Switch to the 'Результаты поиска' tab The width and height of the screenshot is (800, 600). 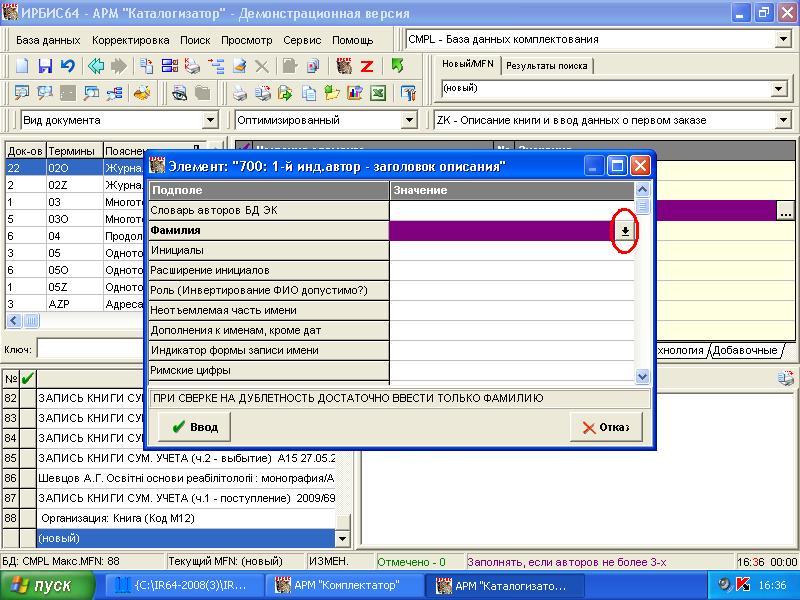(x=546, y=66)
